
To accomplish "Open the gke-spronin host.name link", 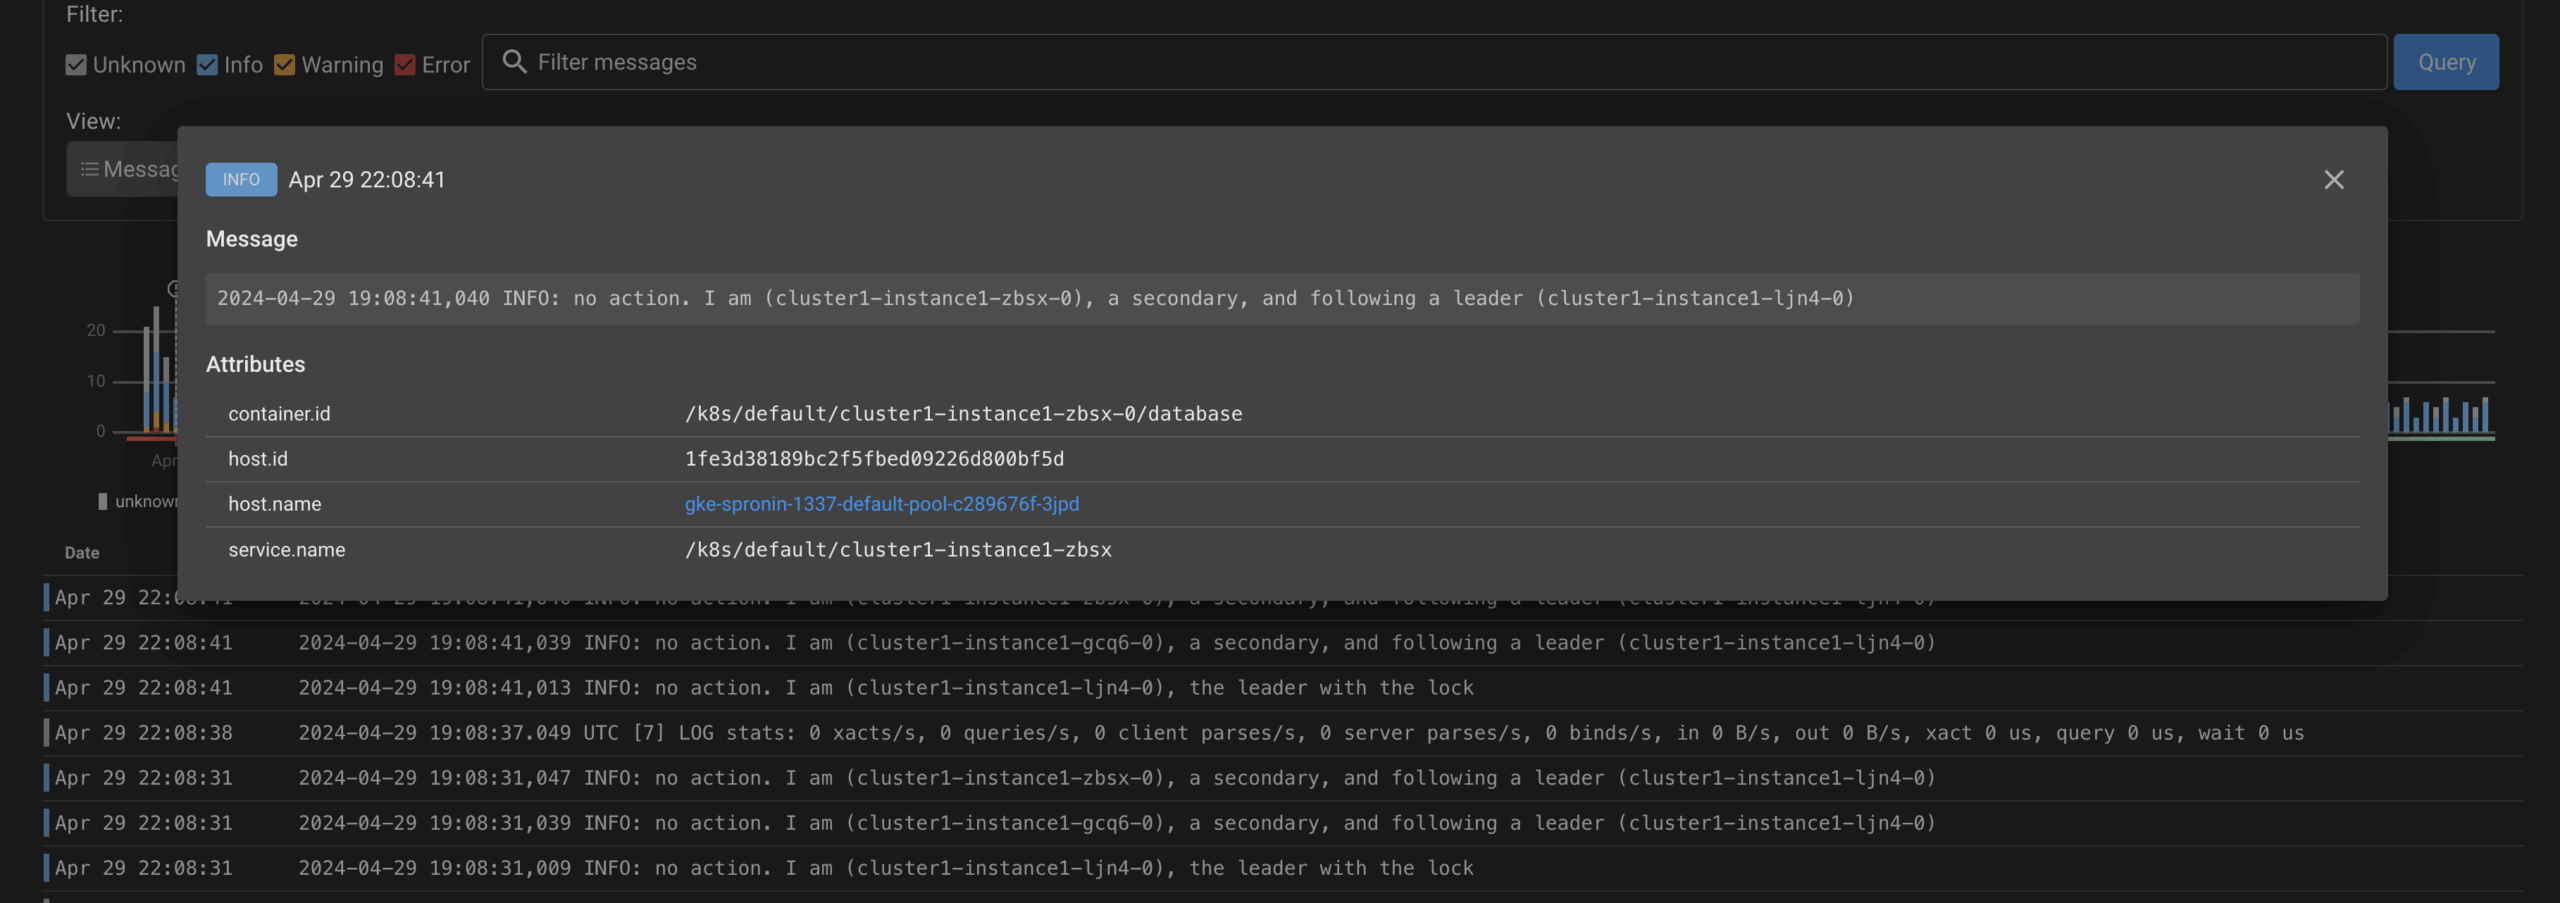I will click(x=881, y=504).
